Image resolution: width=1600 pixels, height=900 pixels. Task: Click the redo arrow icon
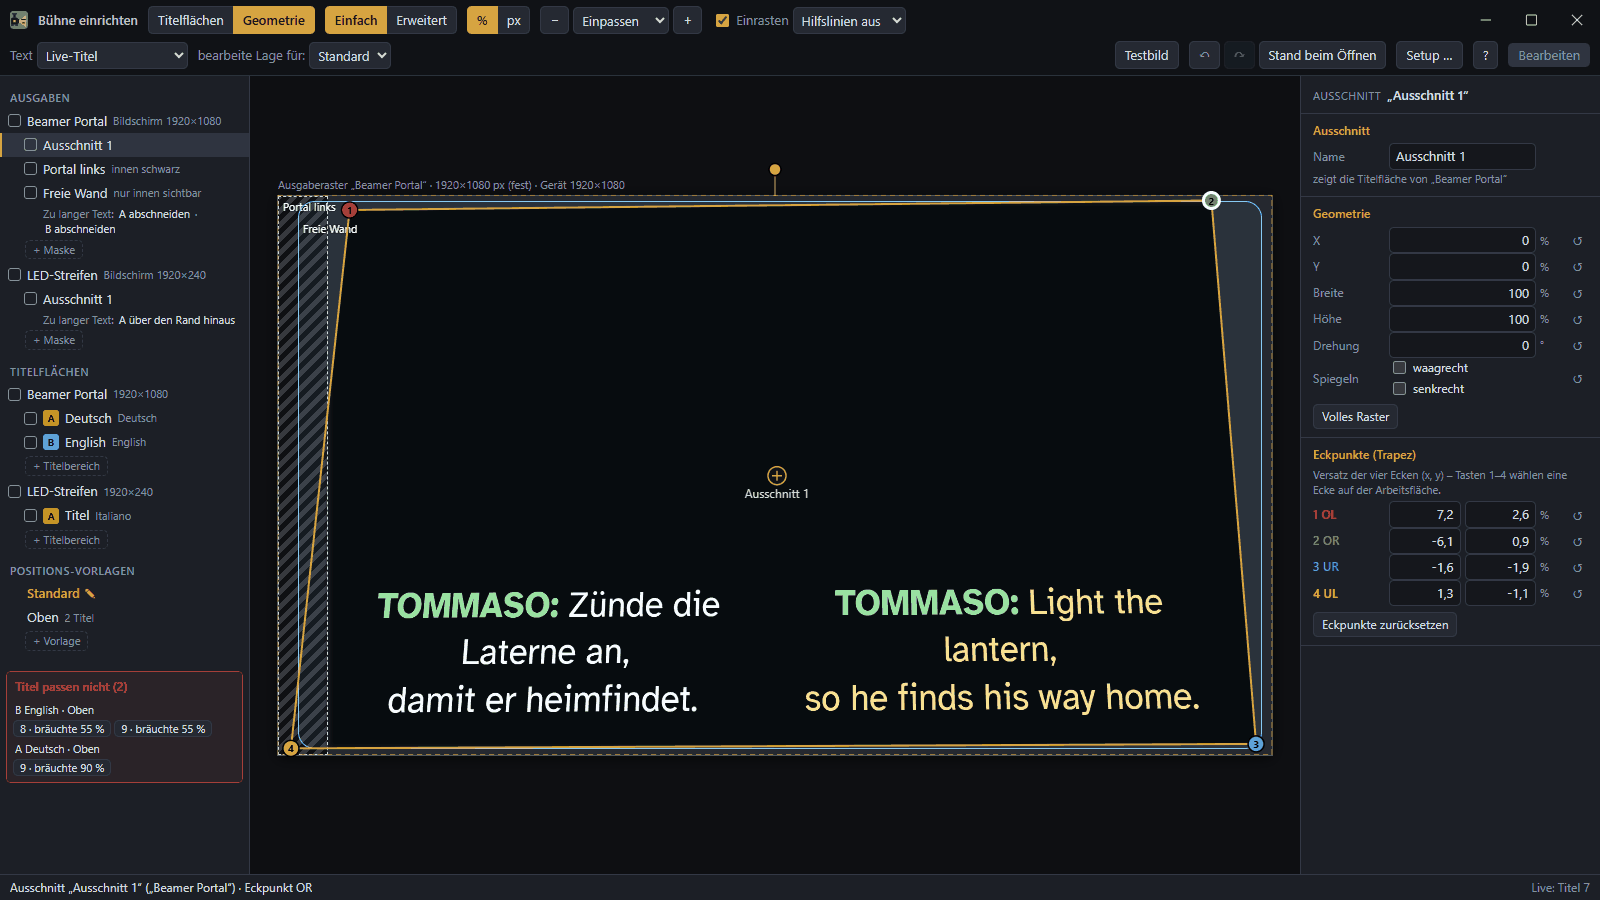1239,56
